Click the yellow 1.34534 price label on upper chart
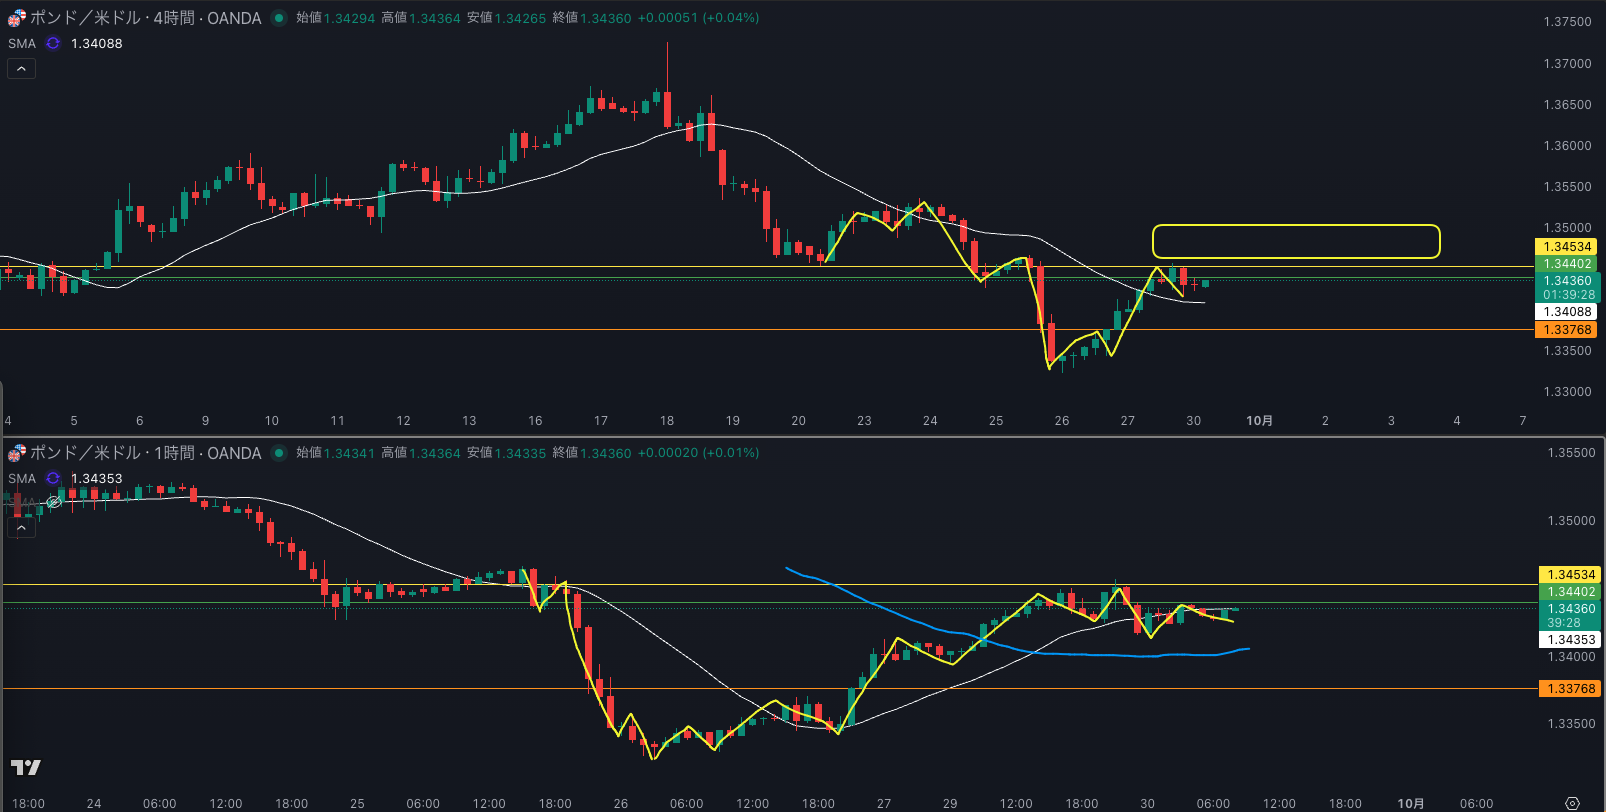 pos(1566,247)
